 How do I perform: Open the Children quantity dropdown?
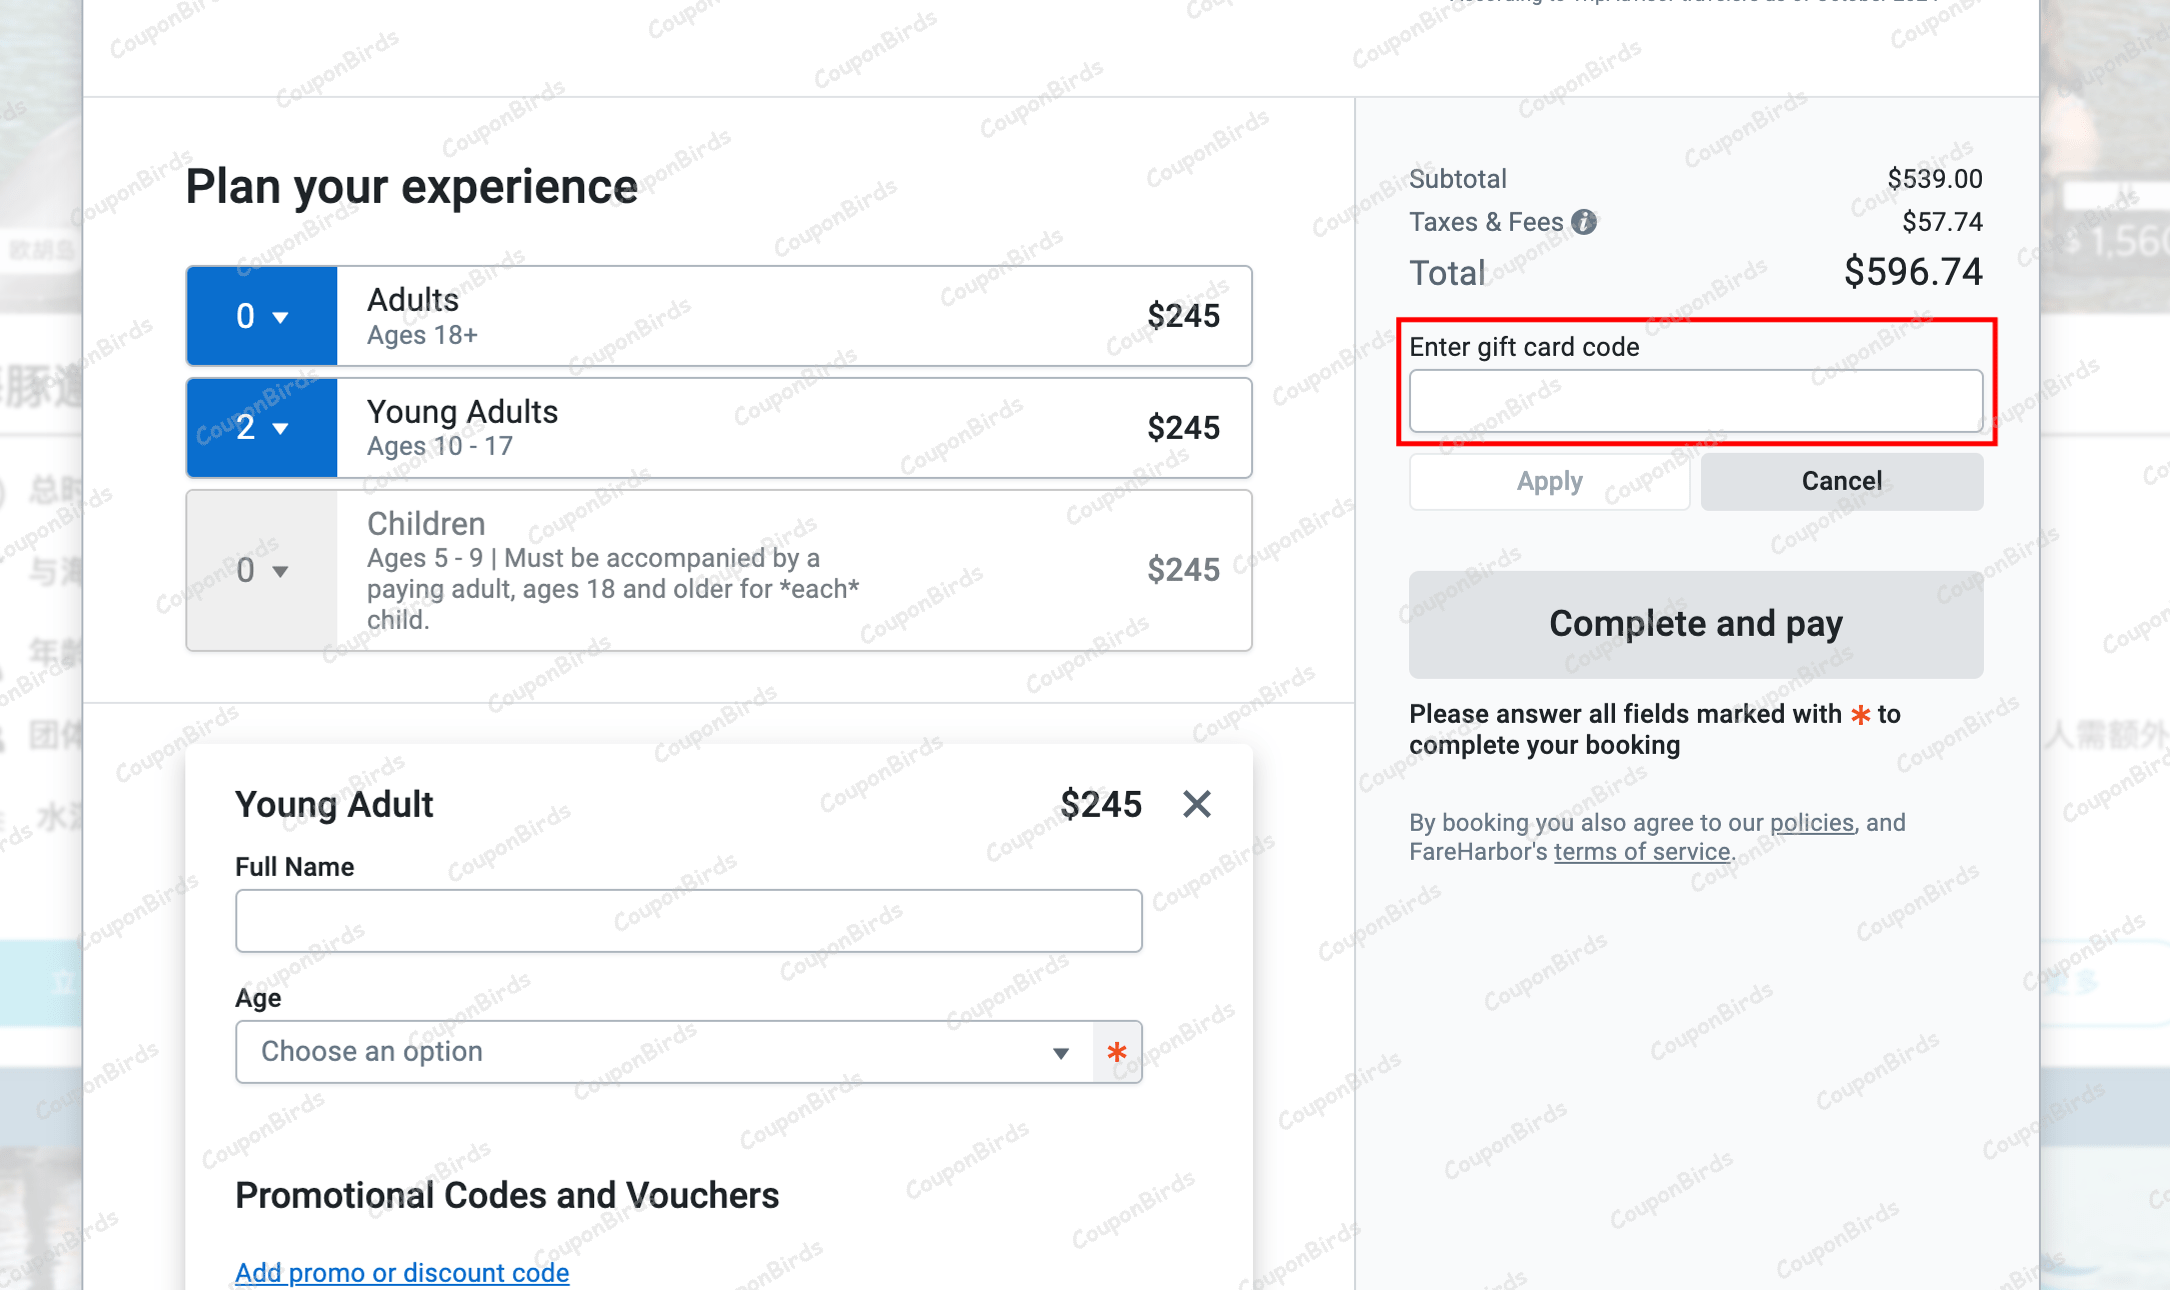(x=262, y=570)
